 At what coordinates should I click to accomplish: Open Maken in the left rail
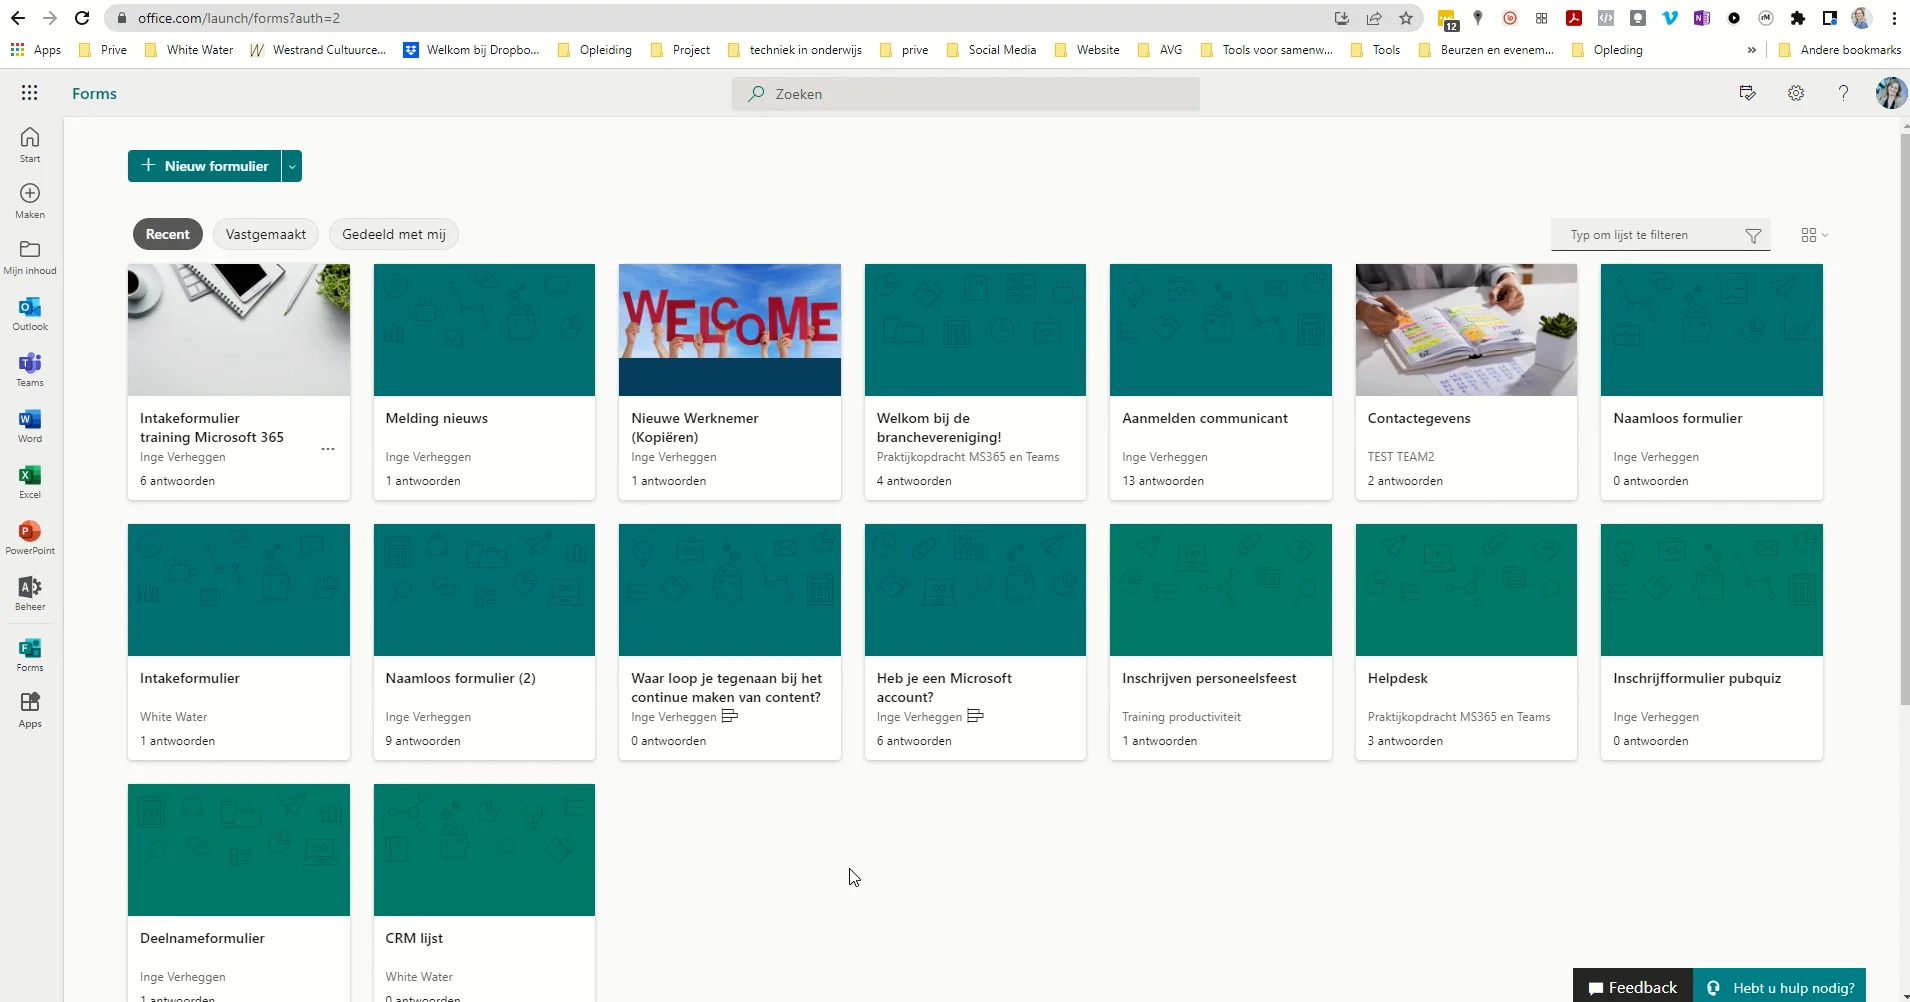[x=30, y=200]
